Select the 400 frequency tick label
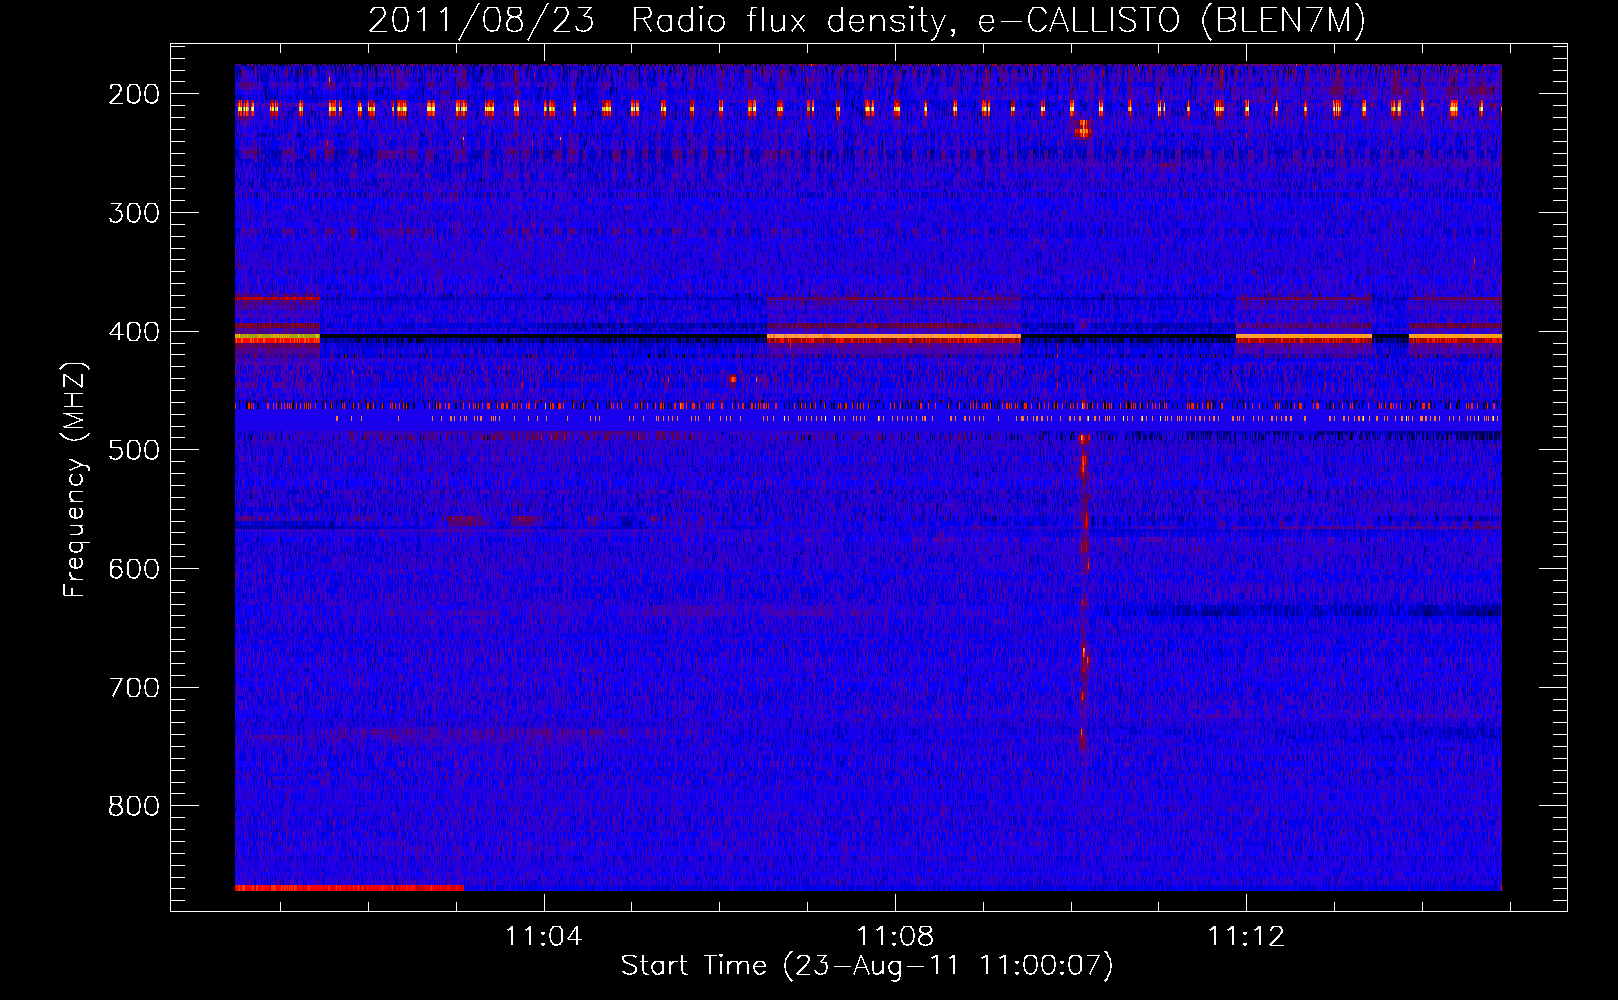 coord(134,332)
